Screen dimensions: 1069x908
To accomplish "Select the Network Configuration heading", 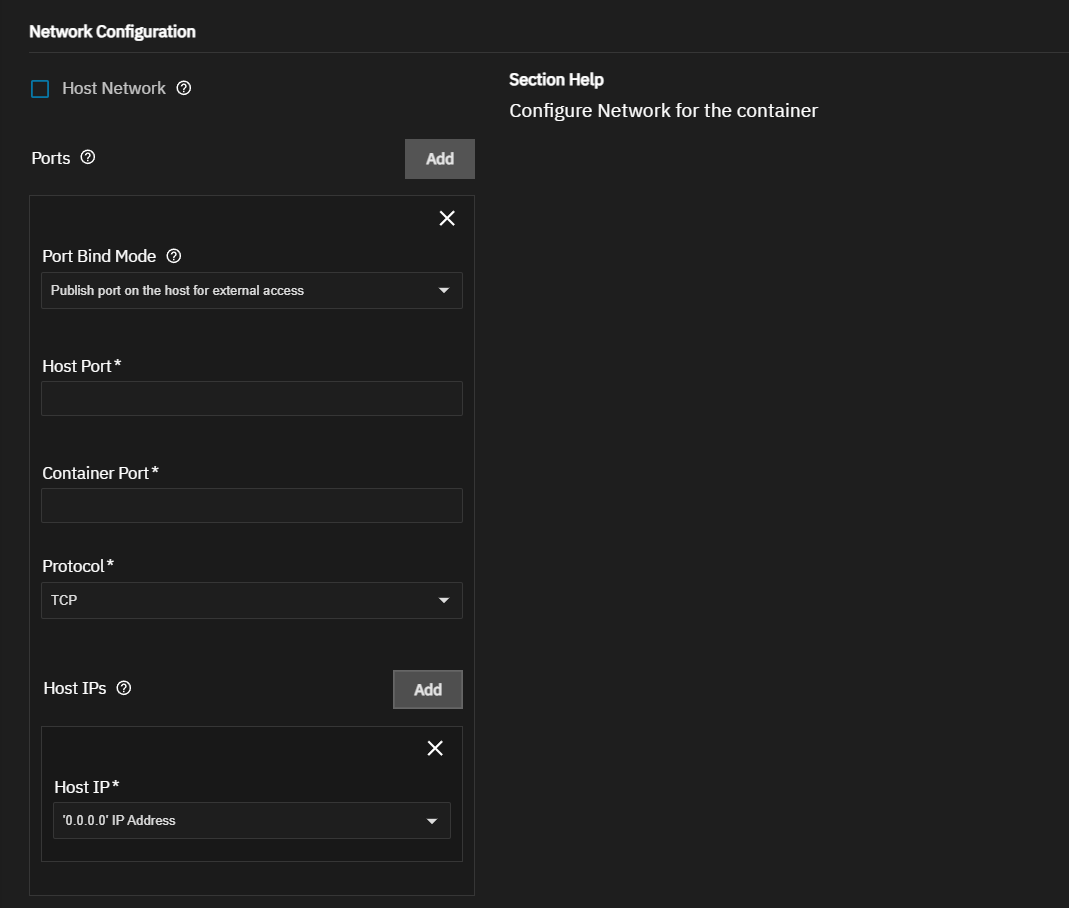I will point(112,32).
